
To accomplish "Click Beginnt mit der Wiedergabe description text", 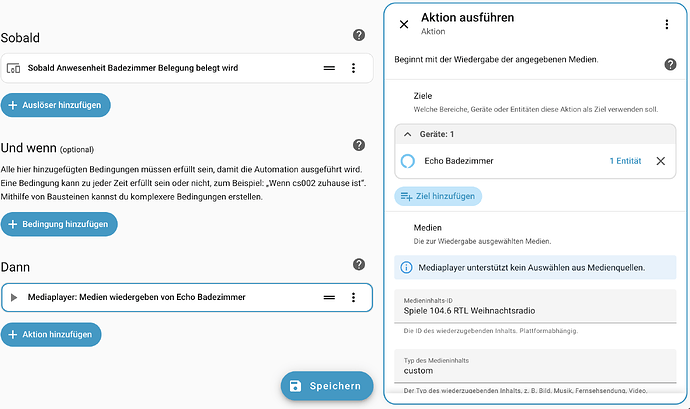I will [496, 59].
